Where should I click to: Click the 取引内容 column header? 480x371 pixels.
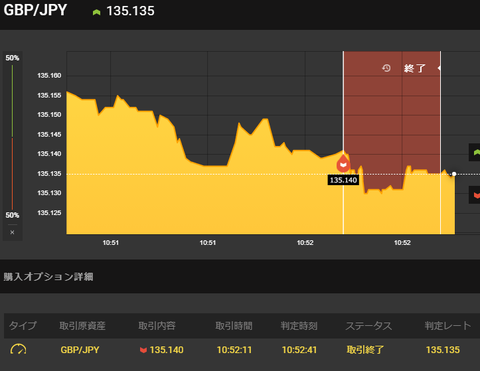click(157, 326)
